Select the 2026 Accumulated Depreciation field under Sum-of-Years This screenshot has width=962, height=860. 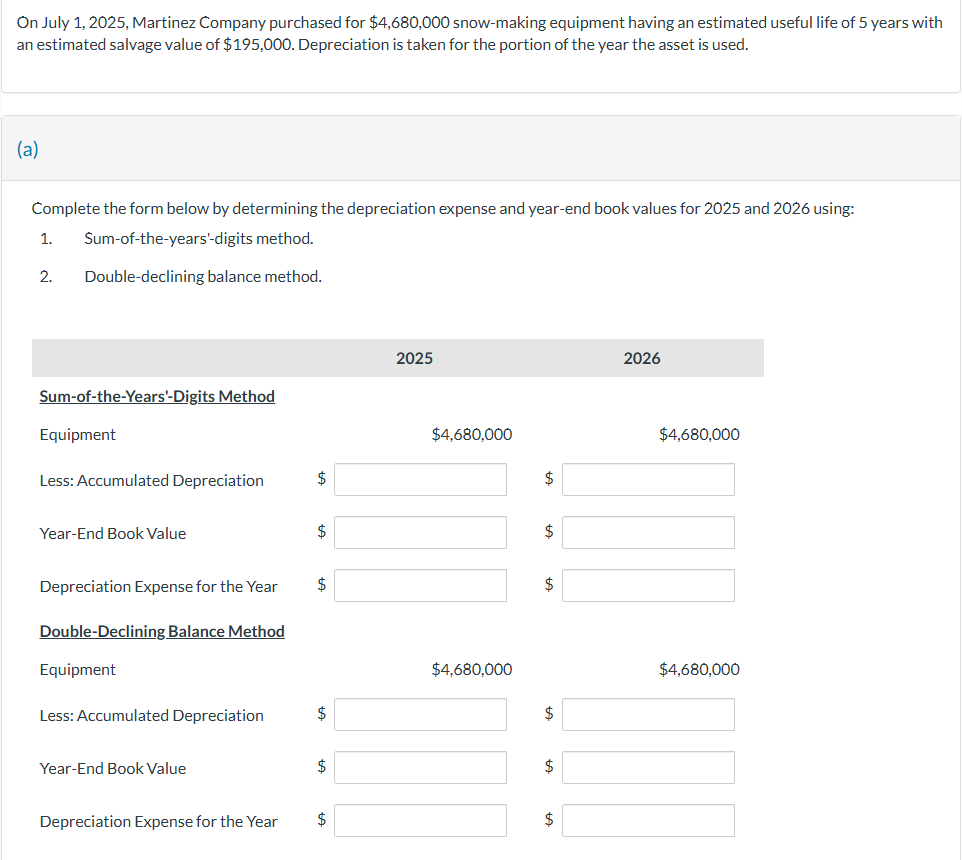coord(648,479)
